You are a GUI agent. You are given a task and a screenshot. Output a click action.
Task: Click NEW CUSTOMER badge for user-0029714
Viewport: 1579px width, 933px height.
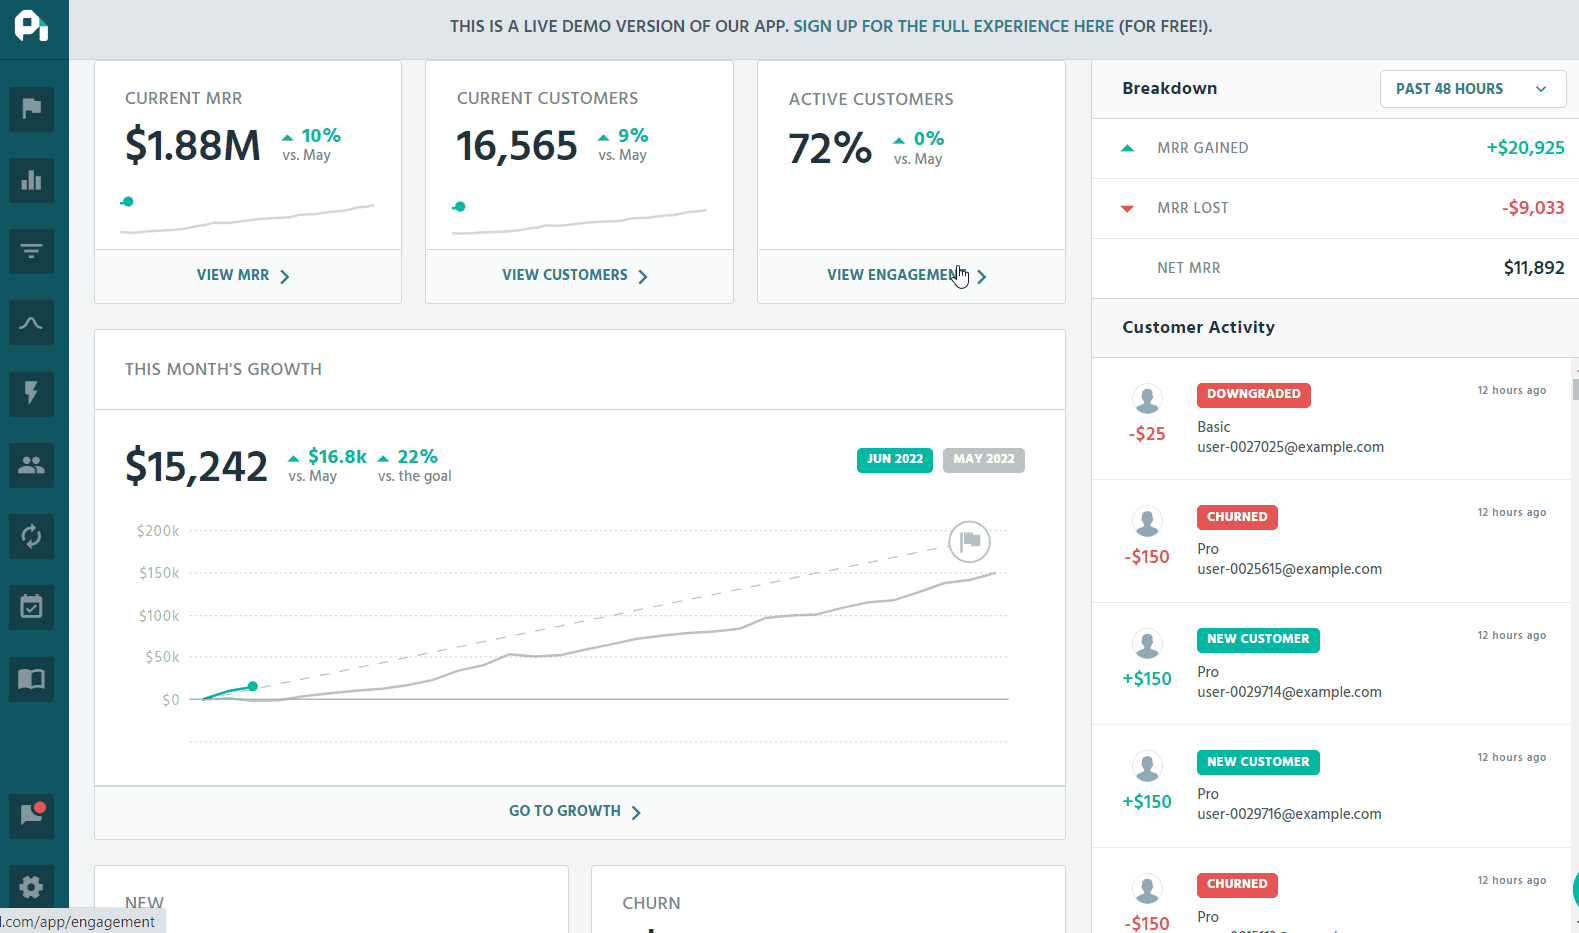pos(1258,639)
